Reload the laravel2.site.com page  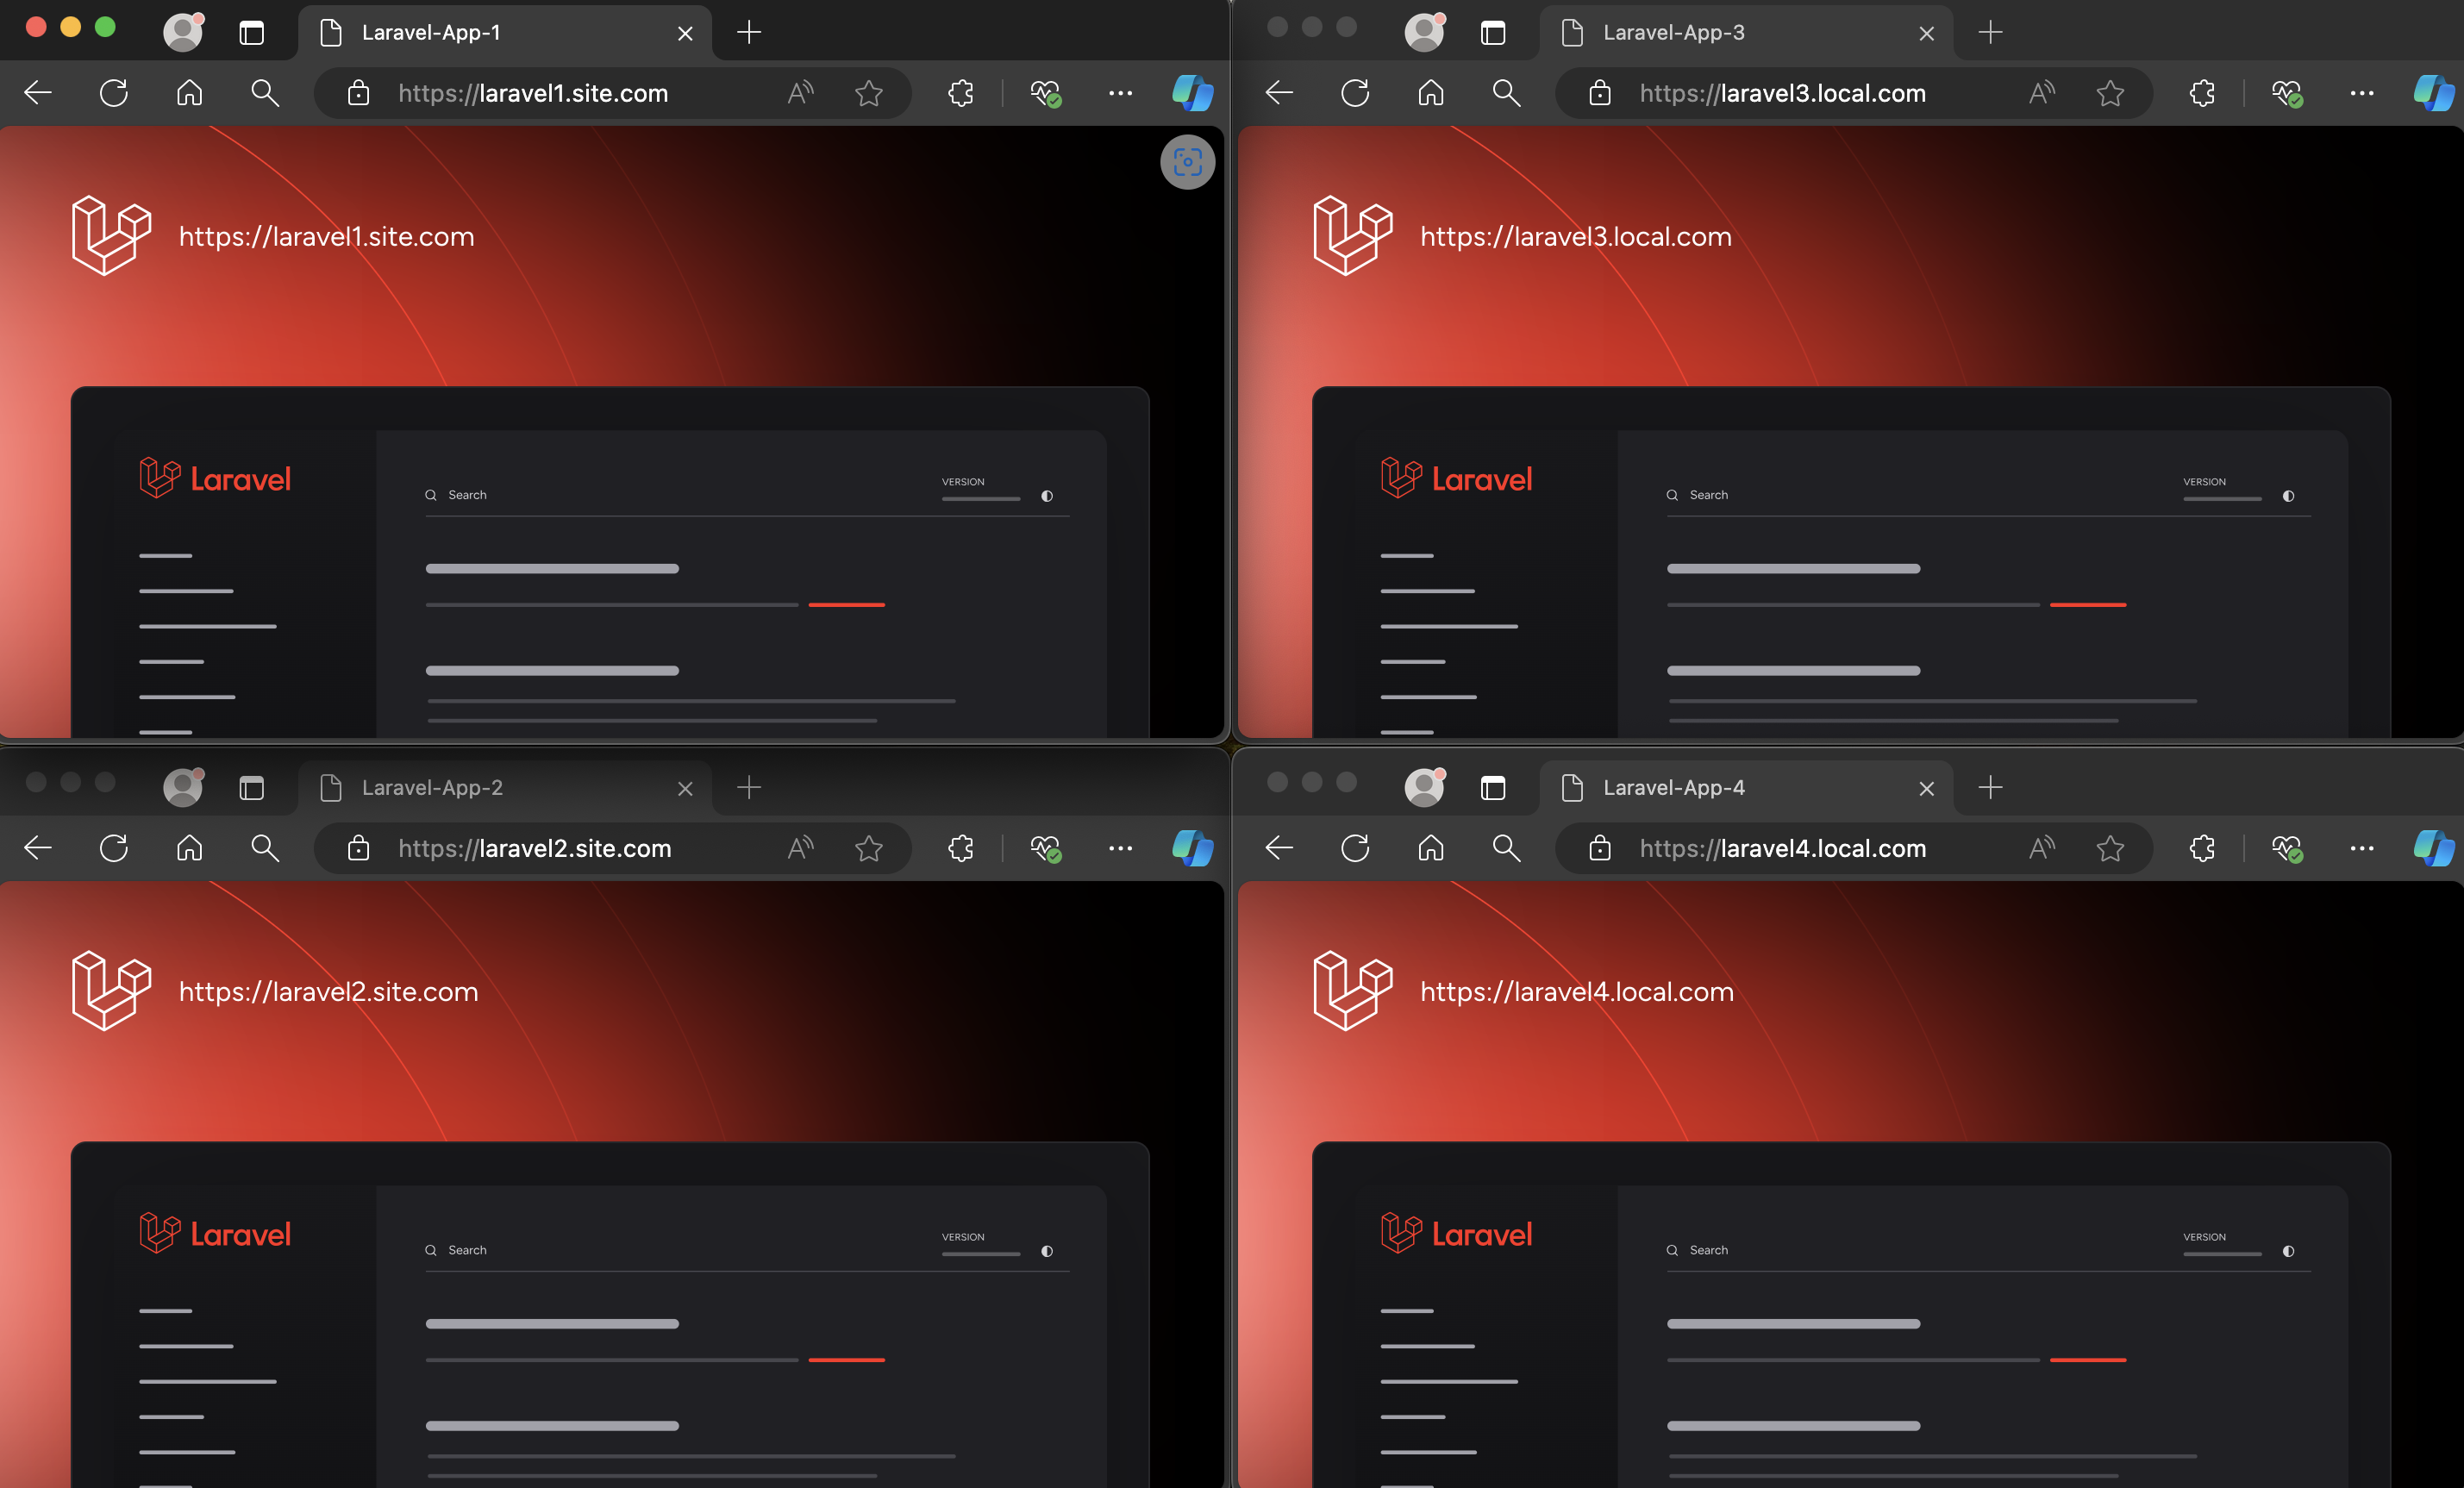point(114,848)
